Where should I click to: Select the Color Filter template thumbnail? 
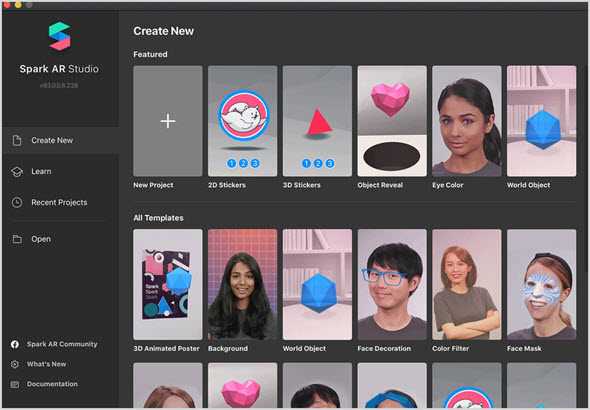point(467,285)
